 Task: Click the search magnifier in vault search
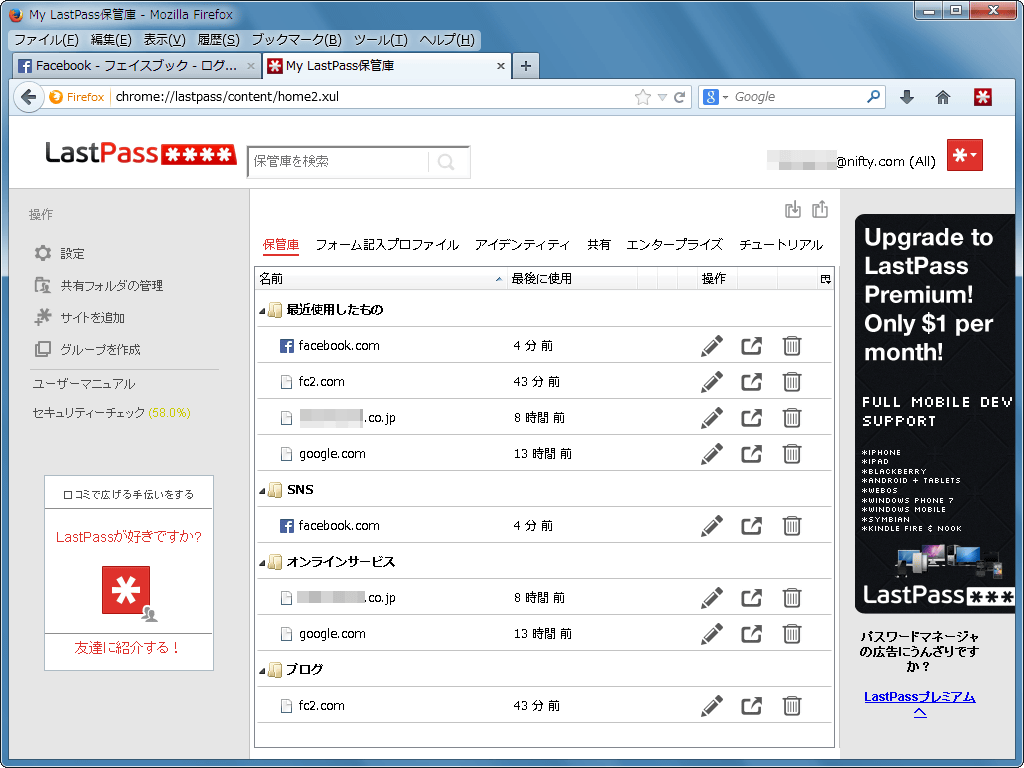tap(447, 162)
